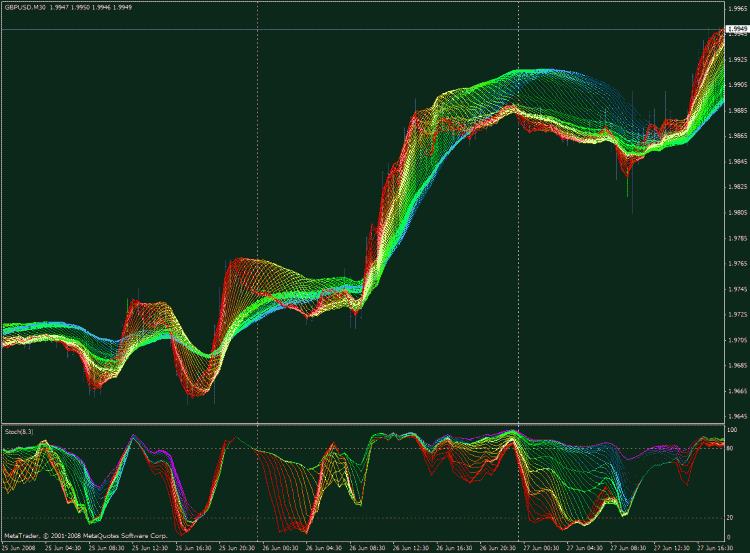Click price scale label 1.9905
750x553 pixels.
coord(738,85)
